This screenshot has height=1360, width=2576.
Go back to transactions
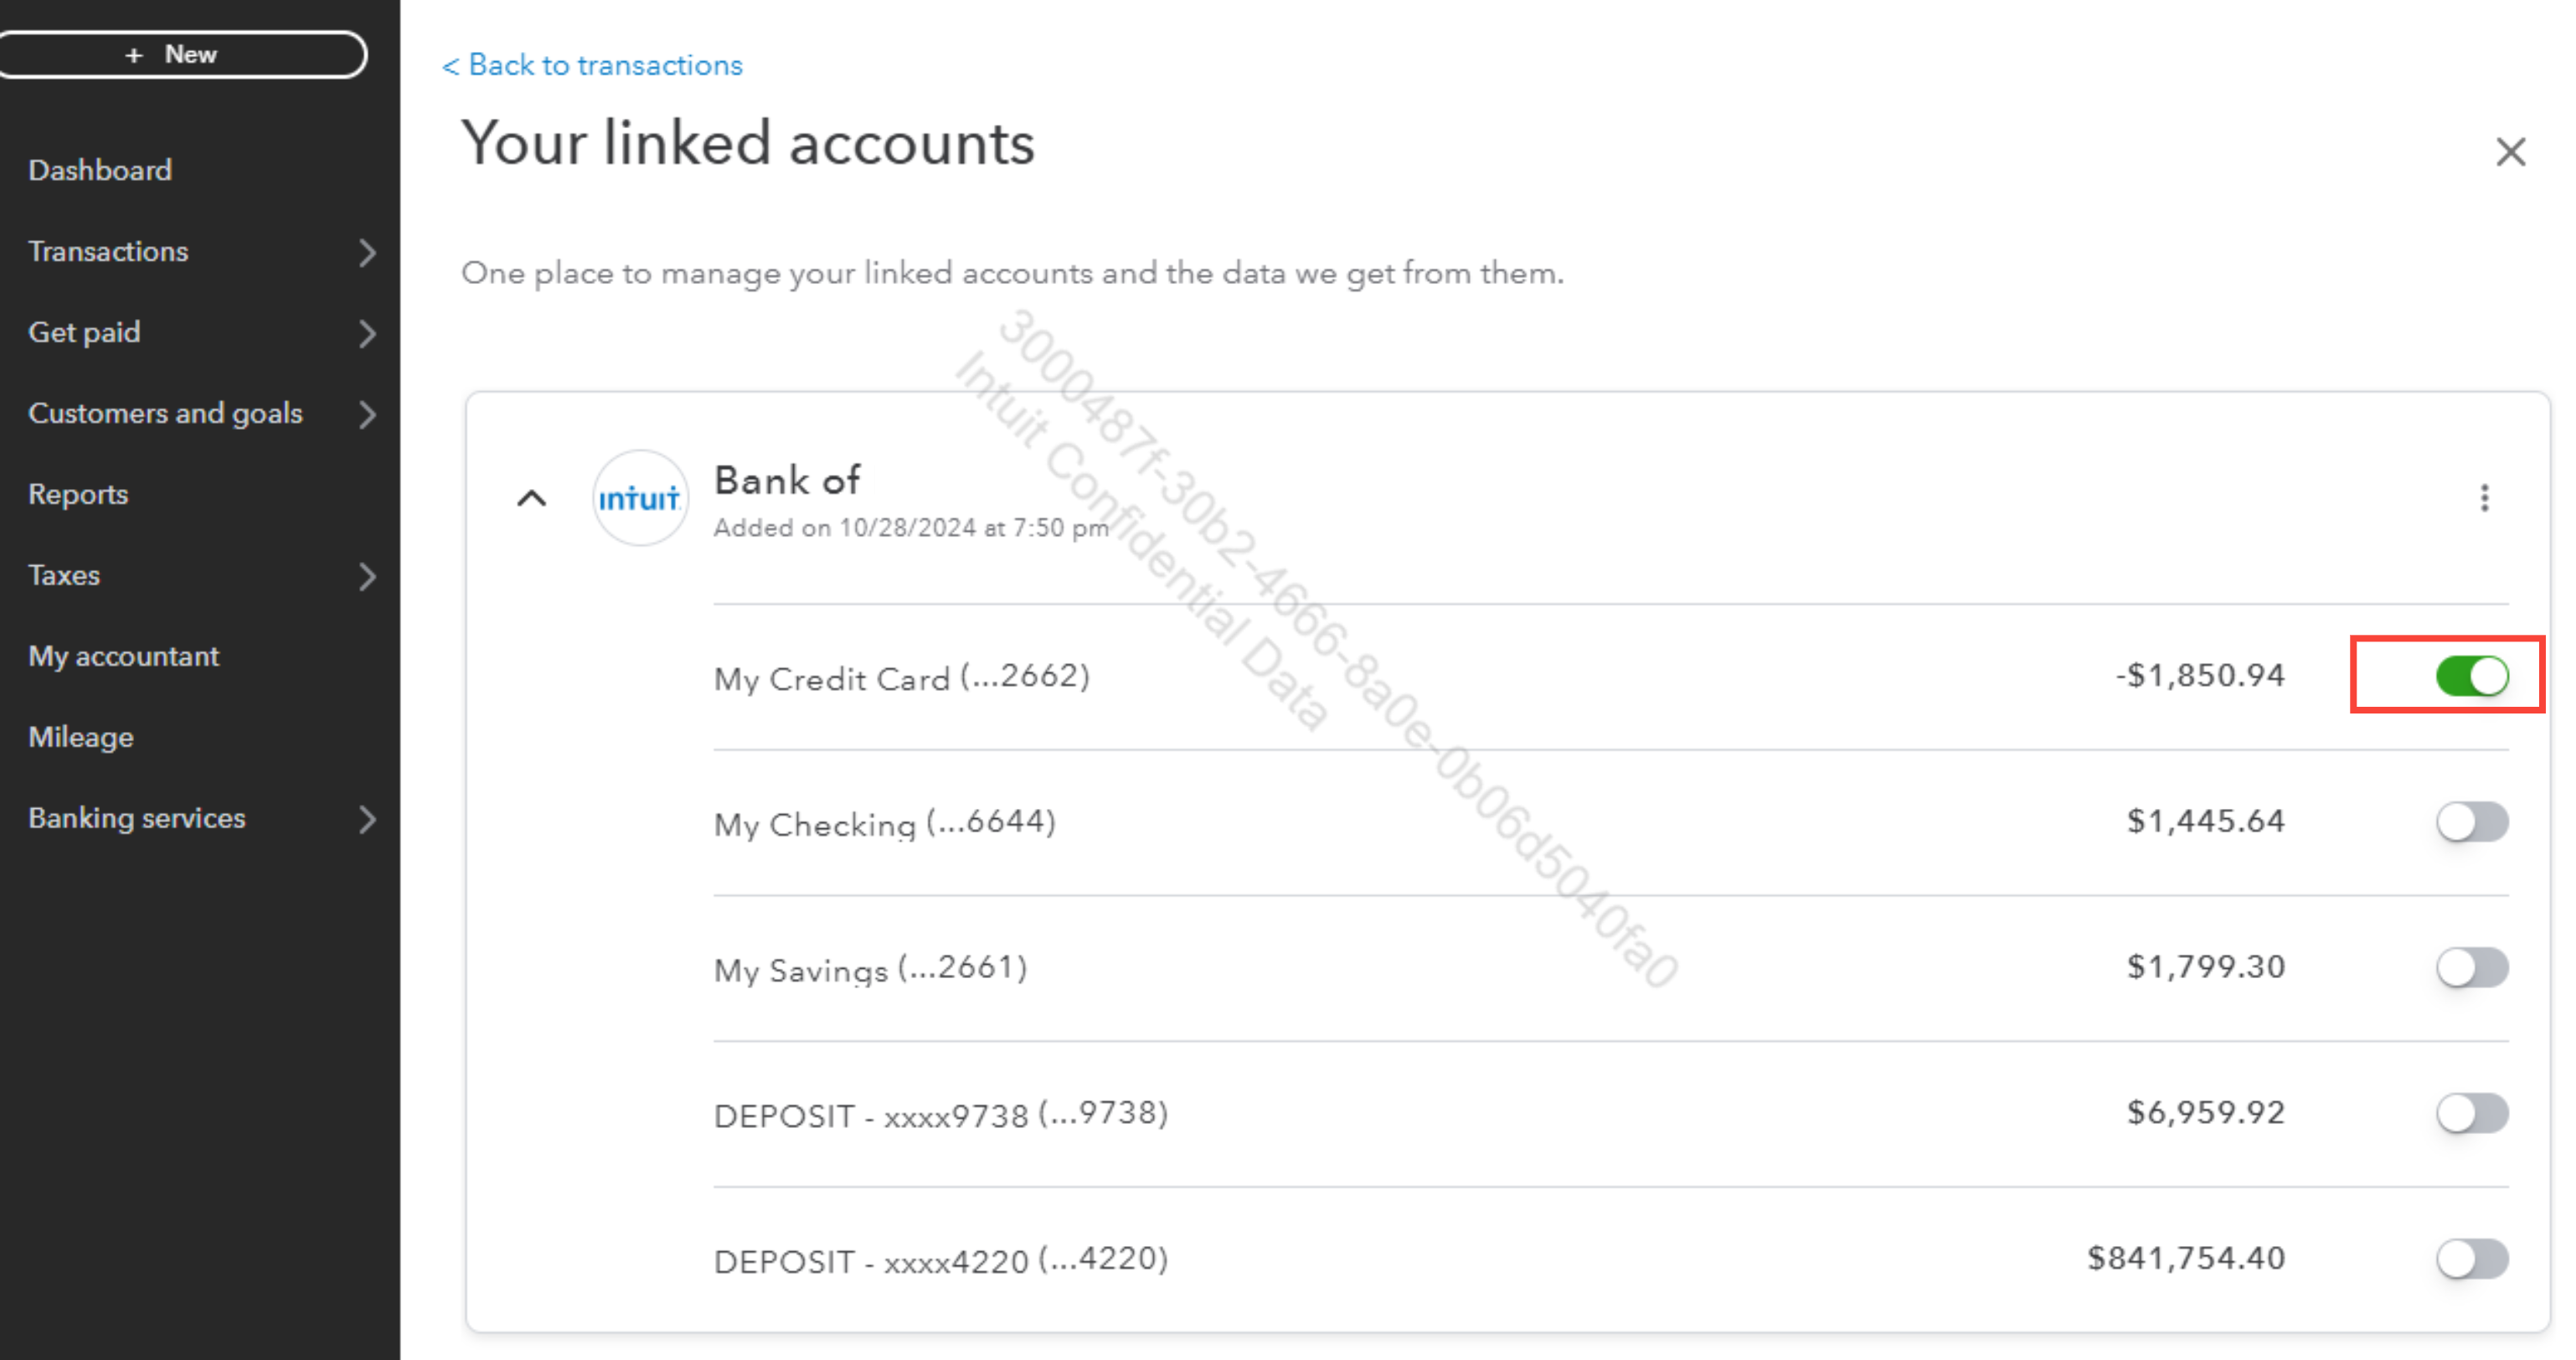point(592,65)
